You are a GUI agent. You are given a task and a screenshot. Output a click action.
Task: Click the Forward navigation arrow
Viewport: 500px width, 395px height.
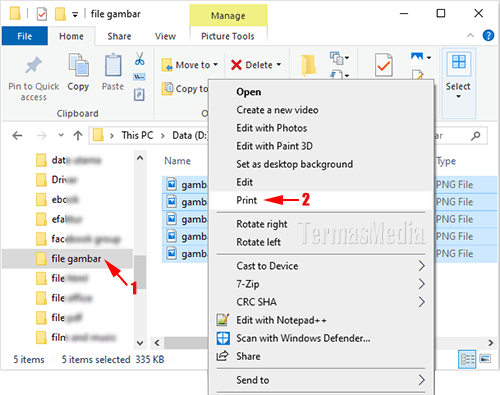[x=42, y=135]
